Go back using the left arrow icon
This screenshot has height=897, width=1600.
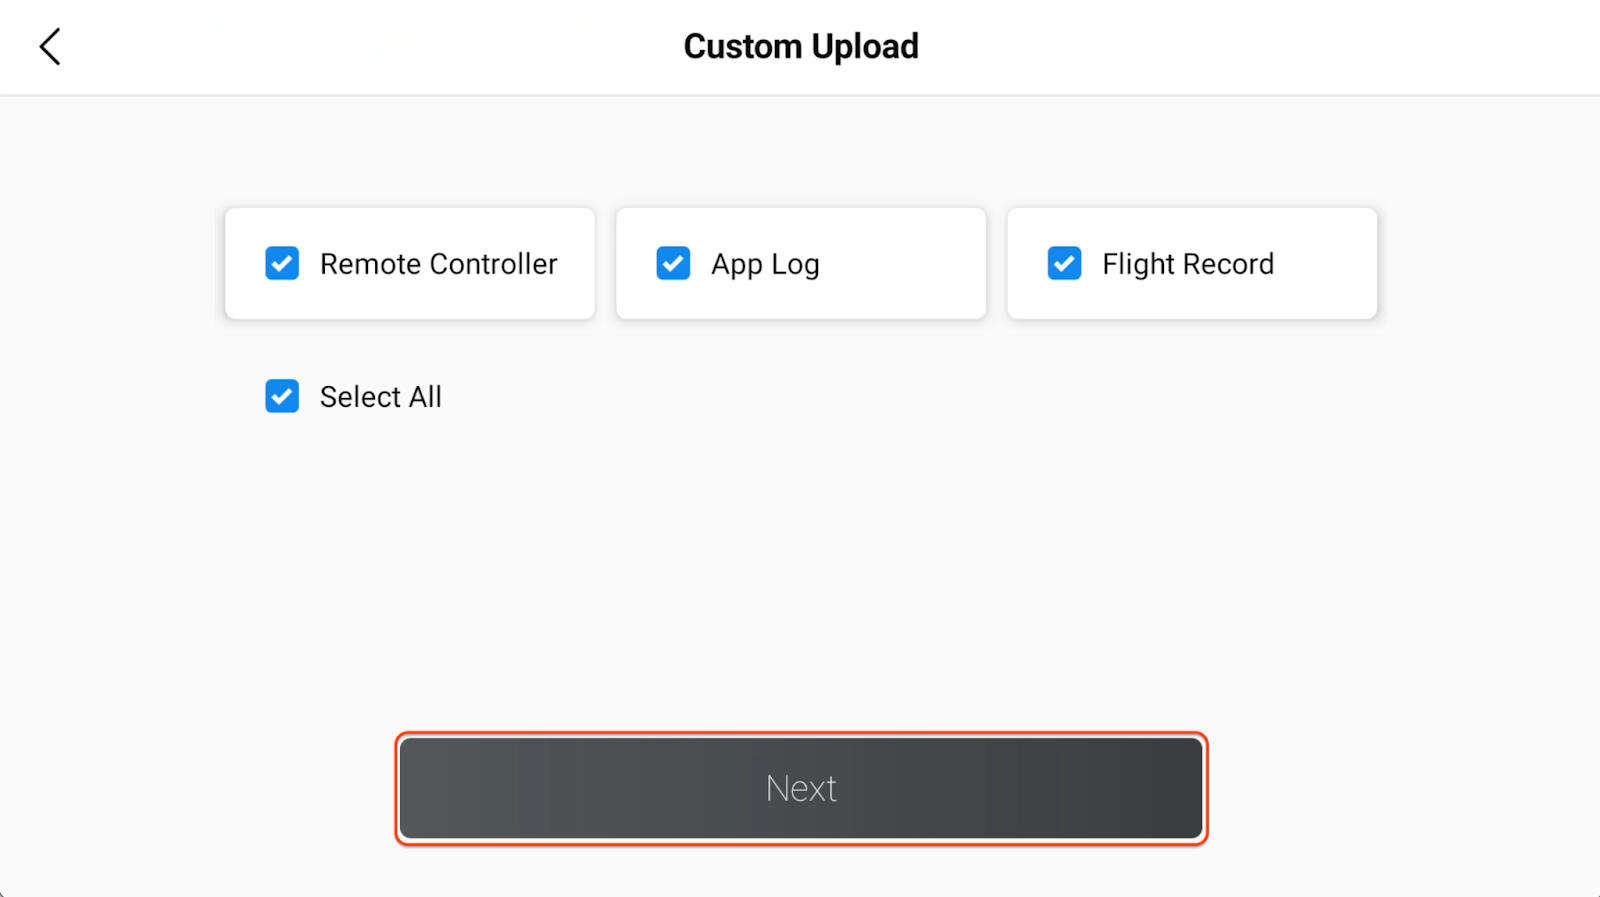50,47
